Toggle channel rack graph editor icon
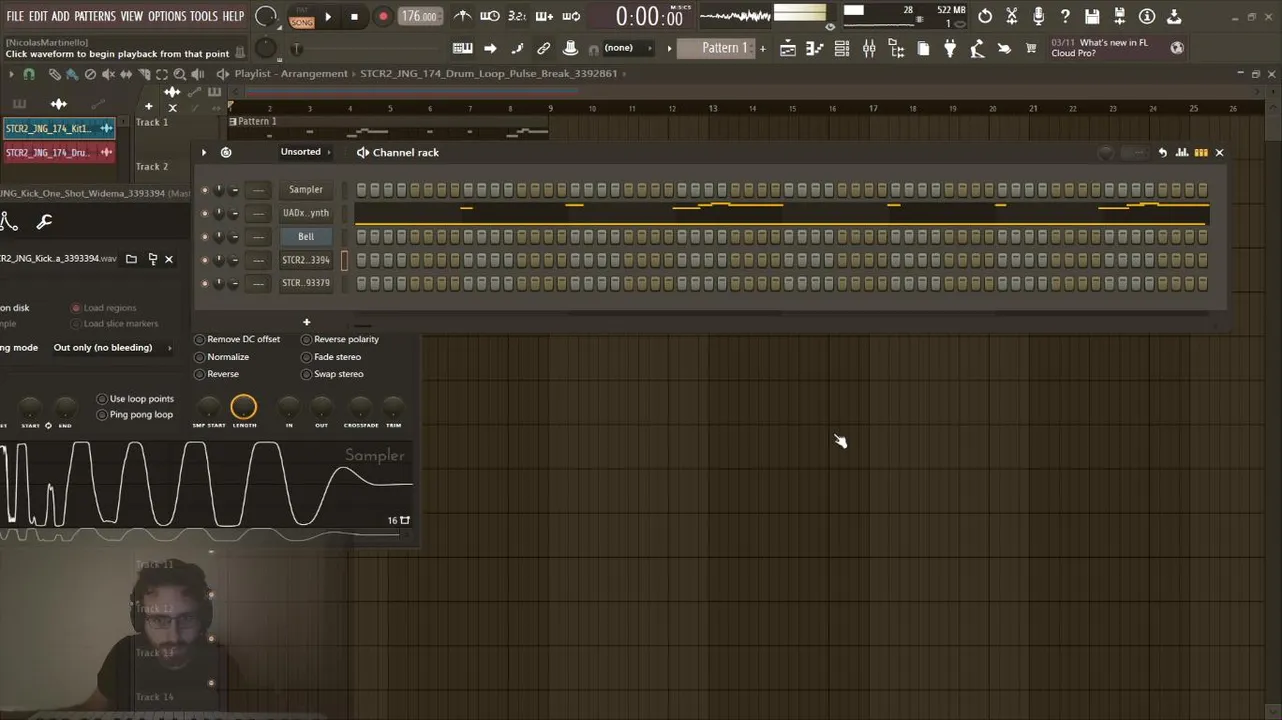The width and height of the screenshot is (1282, 720). pyautogui.click(x=1182, y=152)
